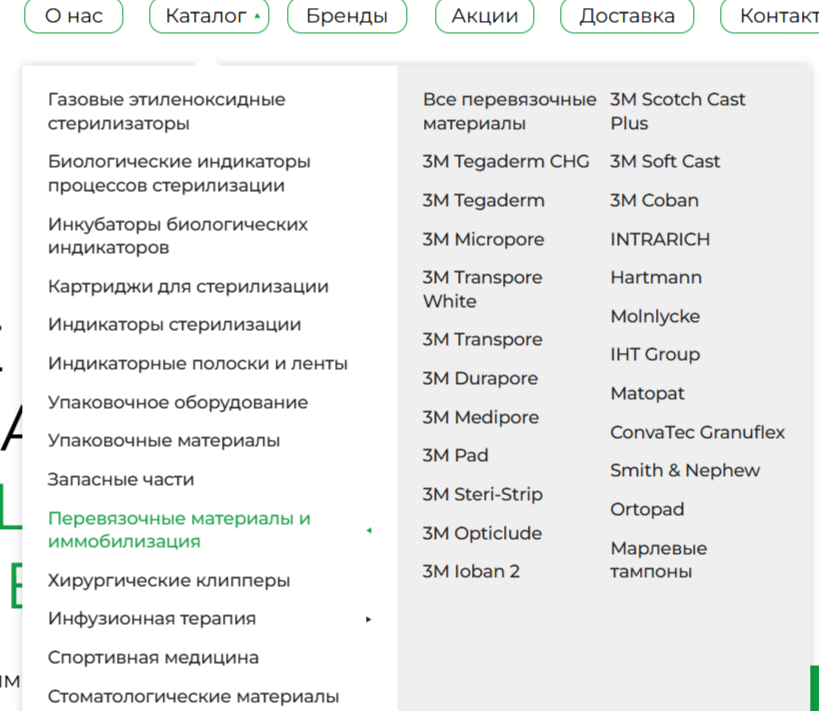Open the 3M Transpore link

point(482,340)
